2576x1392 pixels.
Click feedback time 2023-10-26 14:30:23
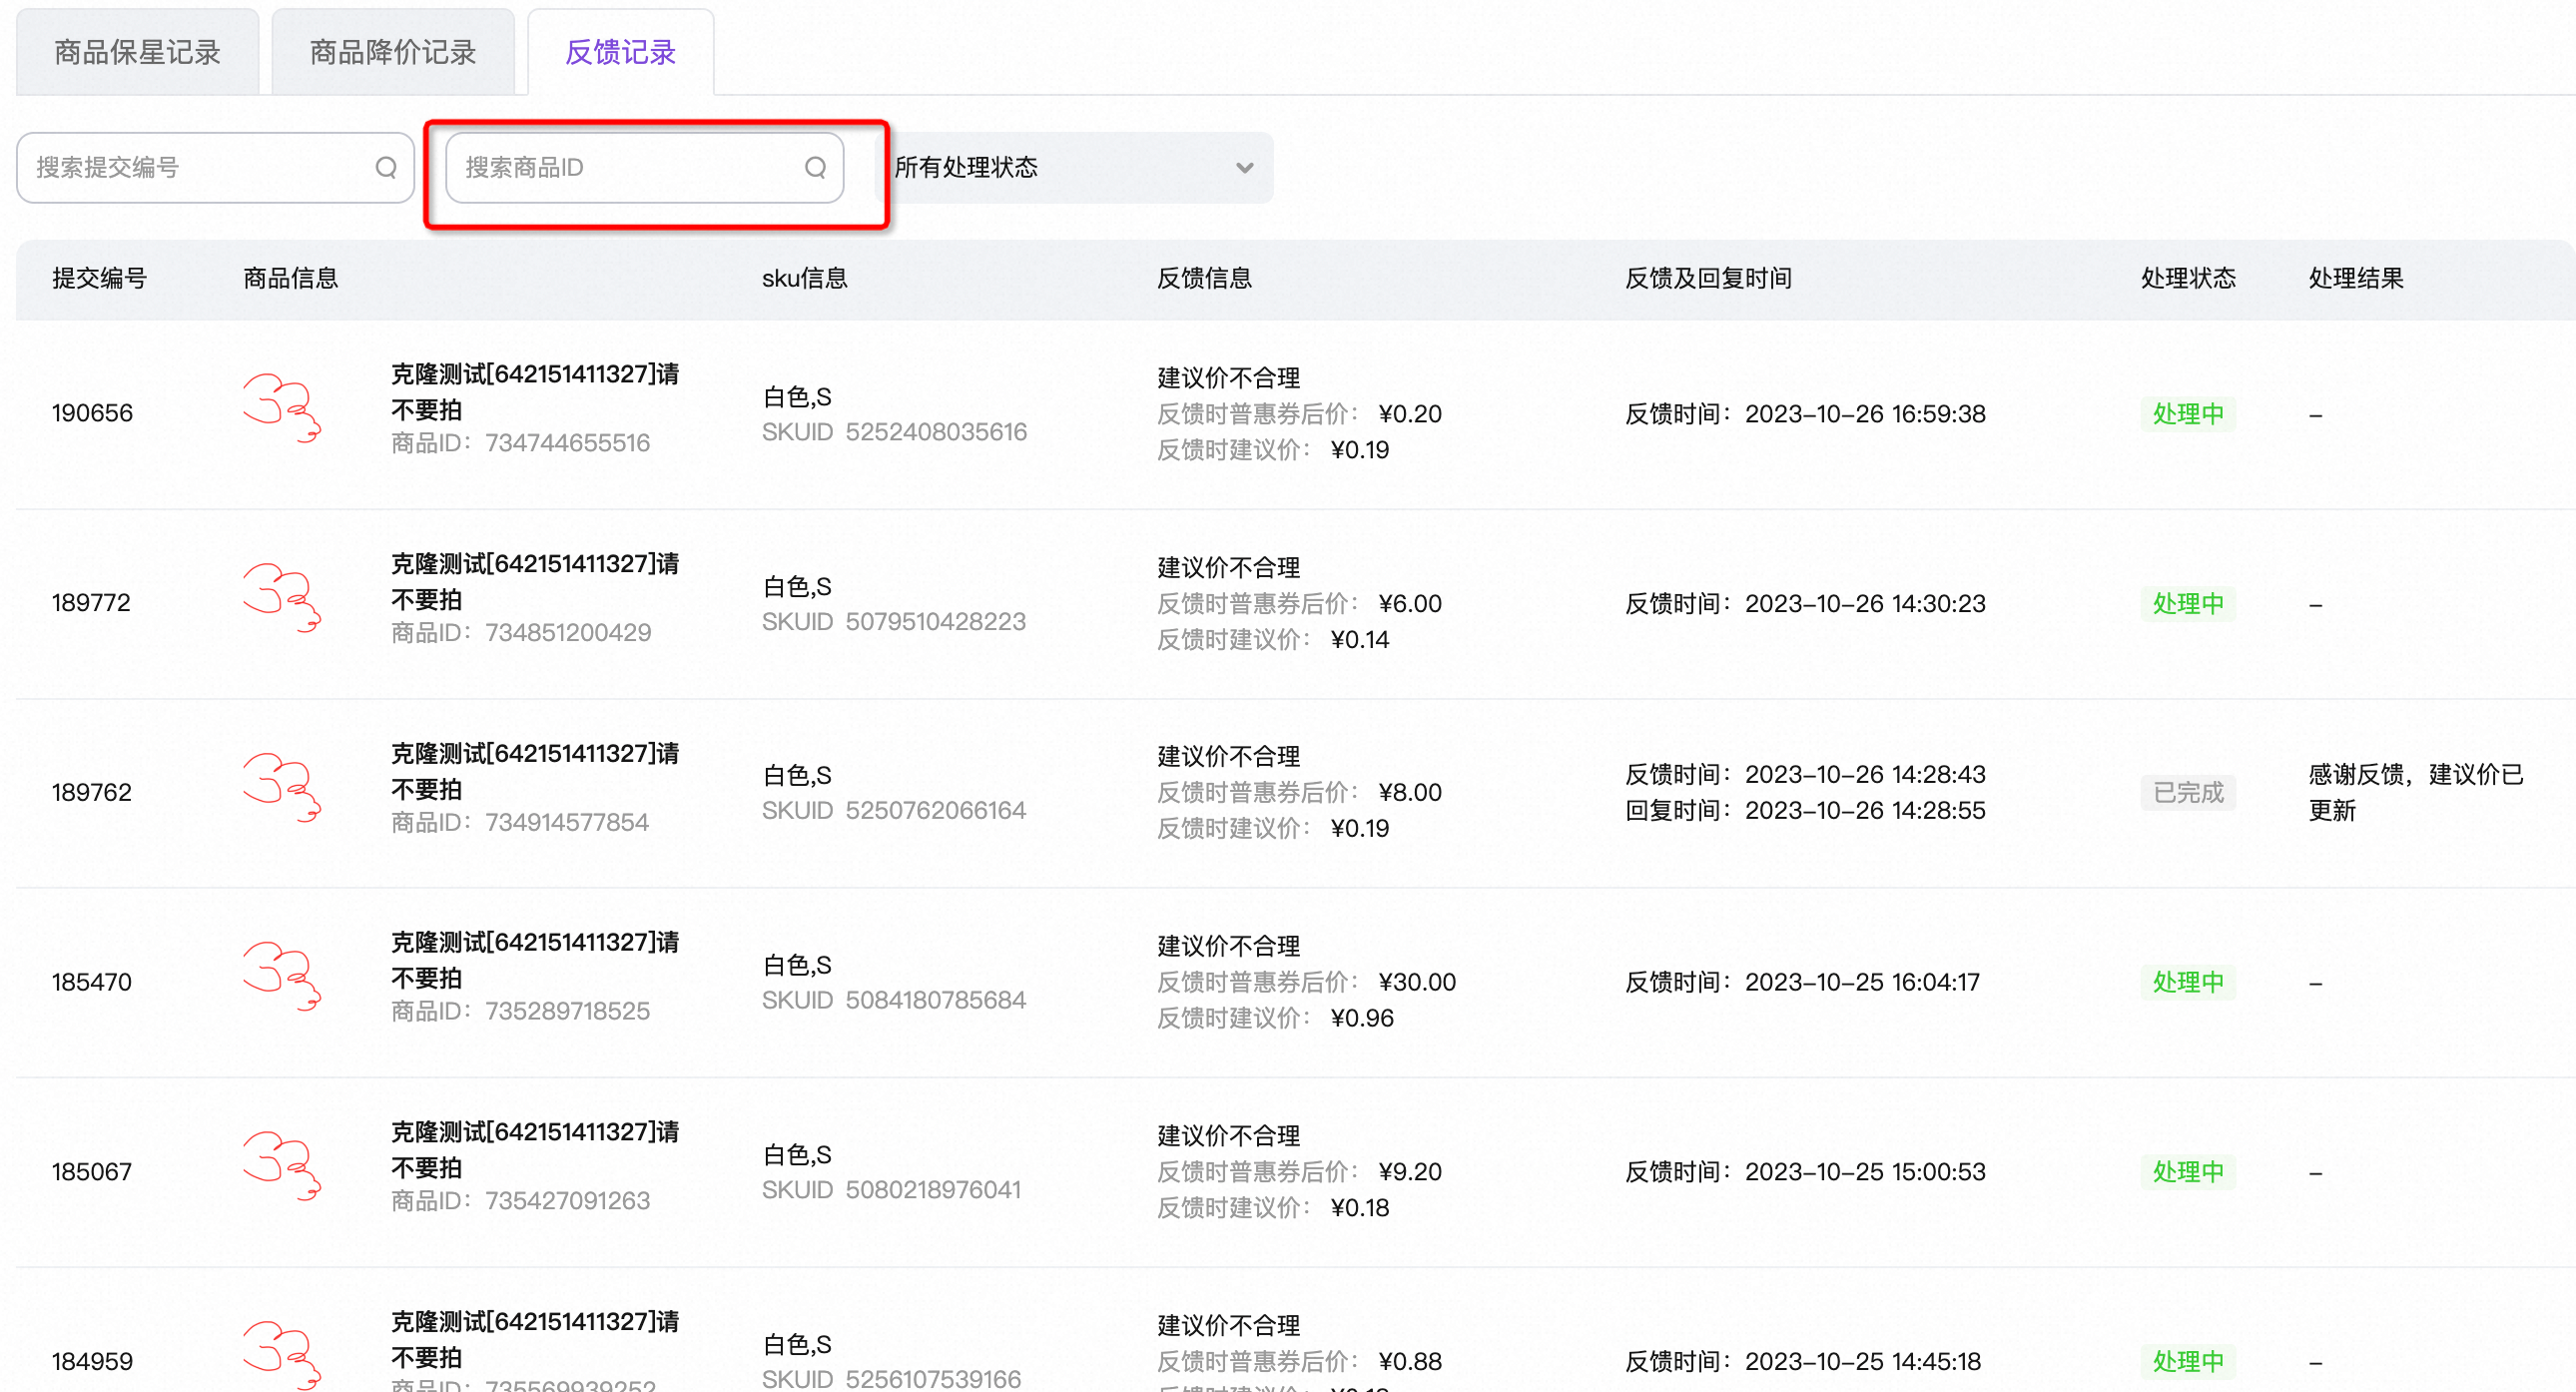click(1865, 604)
